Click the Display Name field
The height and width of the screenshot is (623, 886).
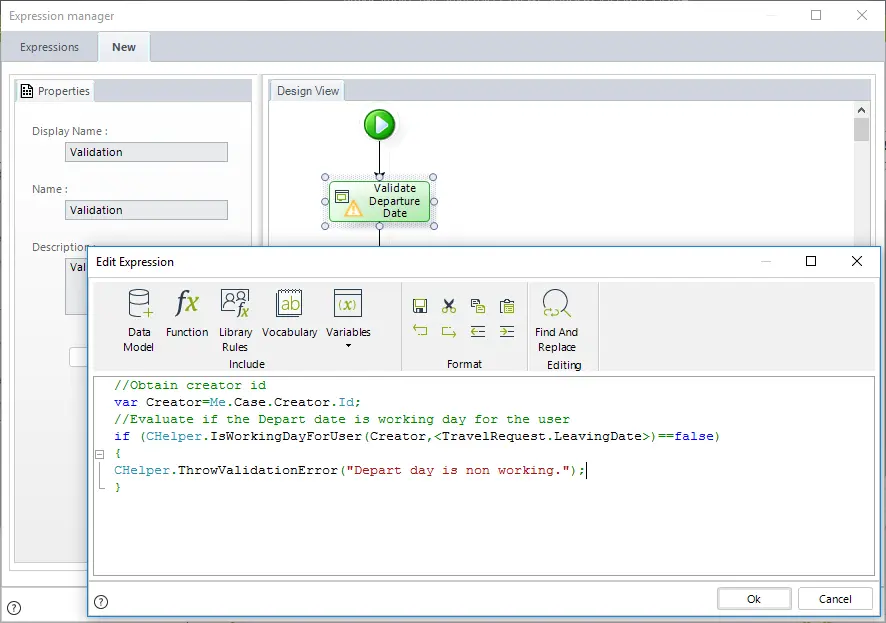coord(146,152)
